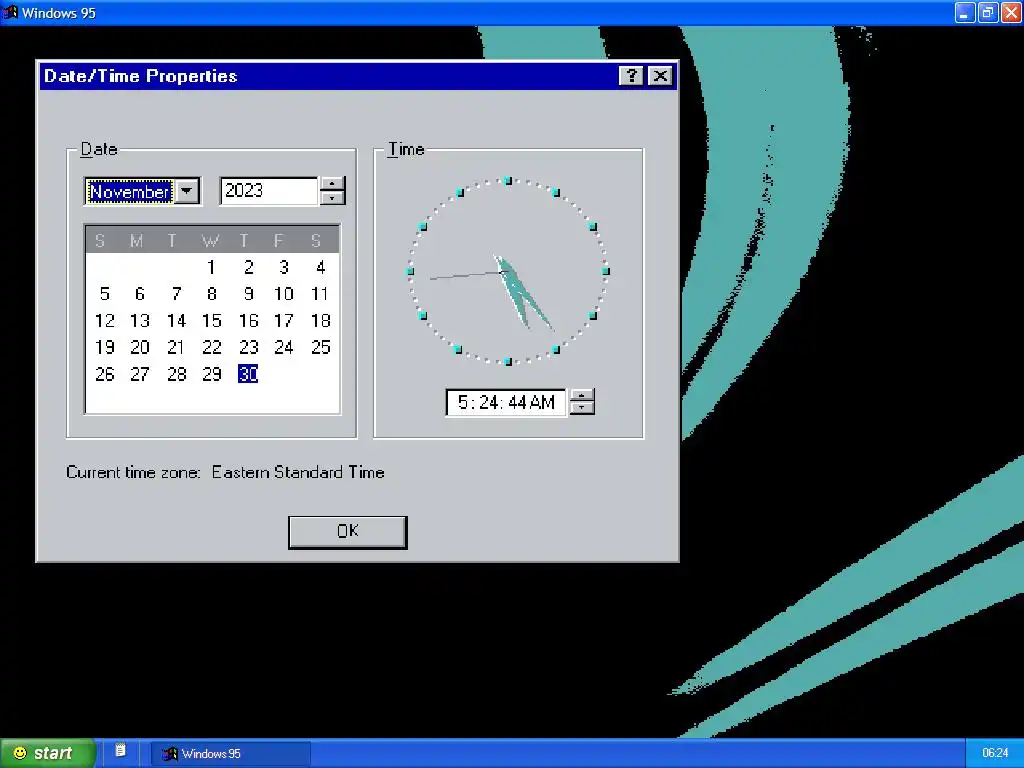Select day 23 in the calendar
The image size is (1024, 768).
tap(248, 347)
